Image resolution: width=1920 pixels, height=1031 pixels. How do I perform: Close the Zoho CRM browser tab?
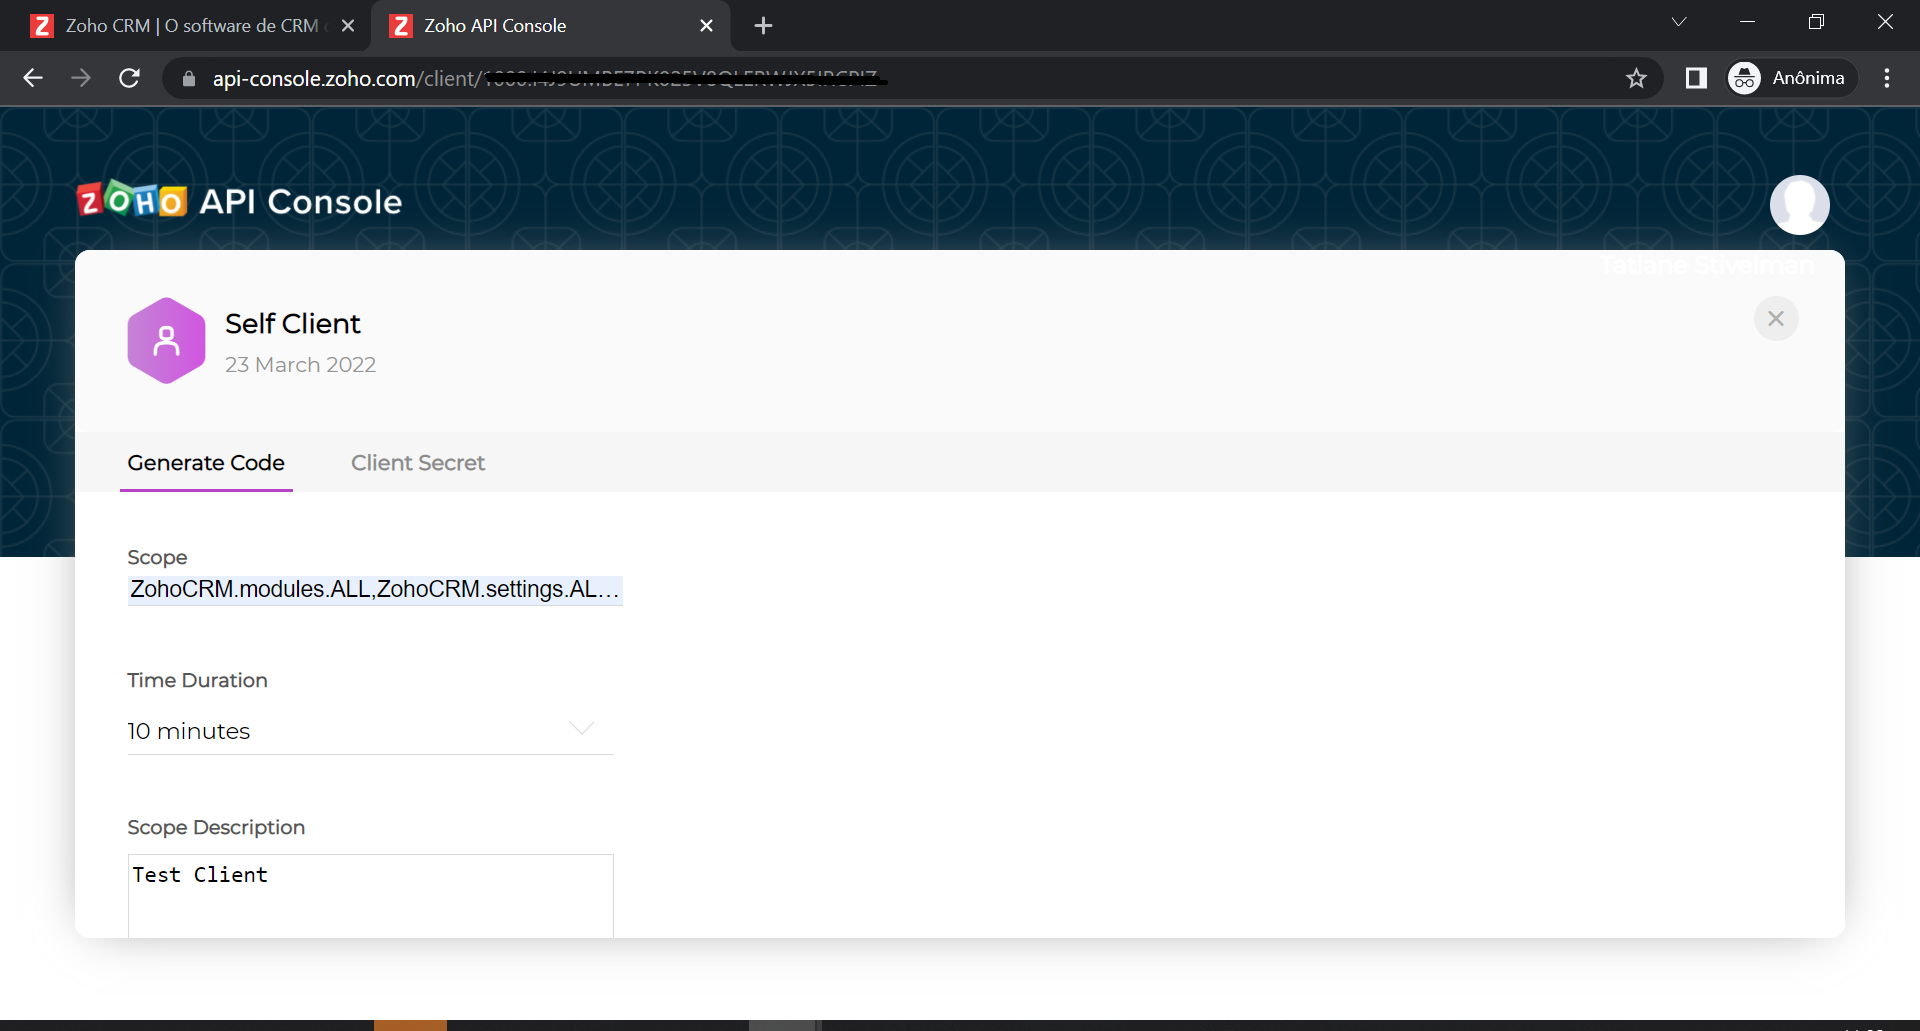pyautogui.click(x=348, y=26)
